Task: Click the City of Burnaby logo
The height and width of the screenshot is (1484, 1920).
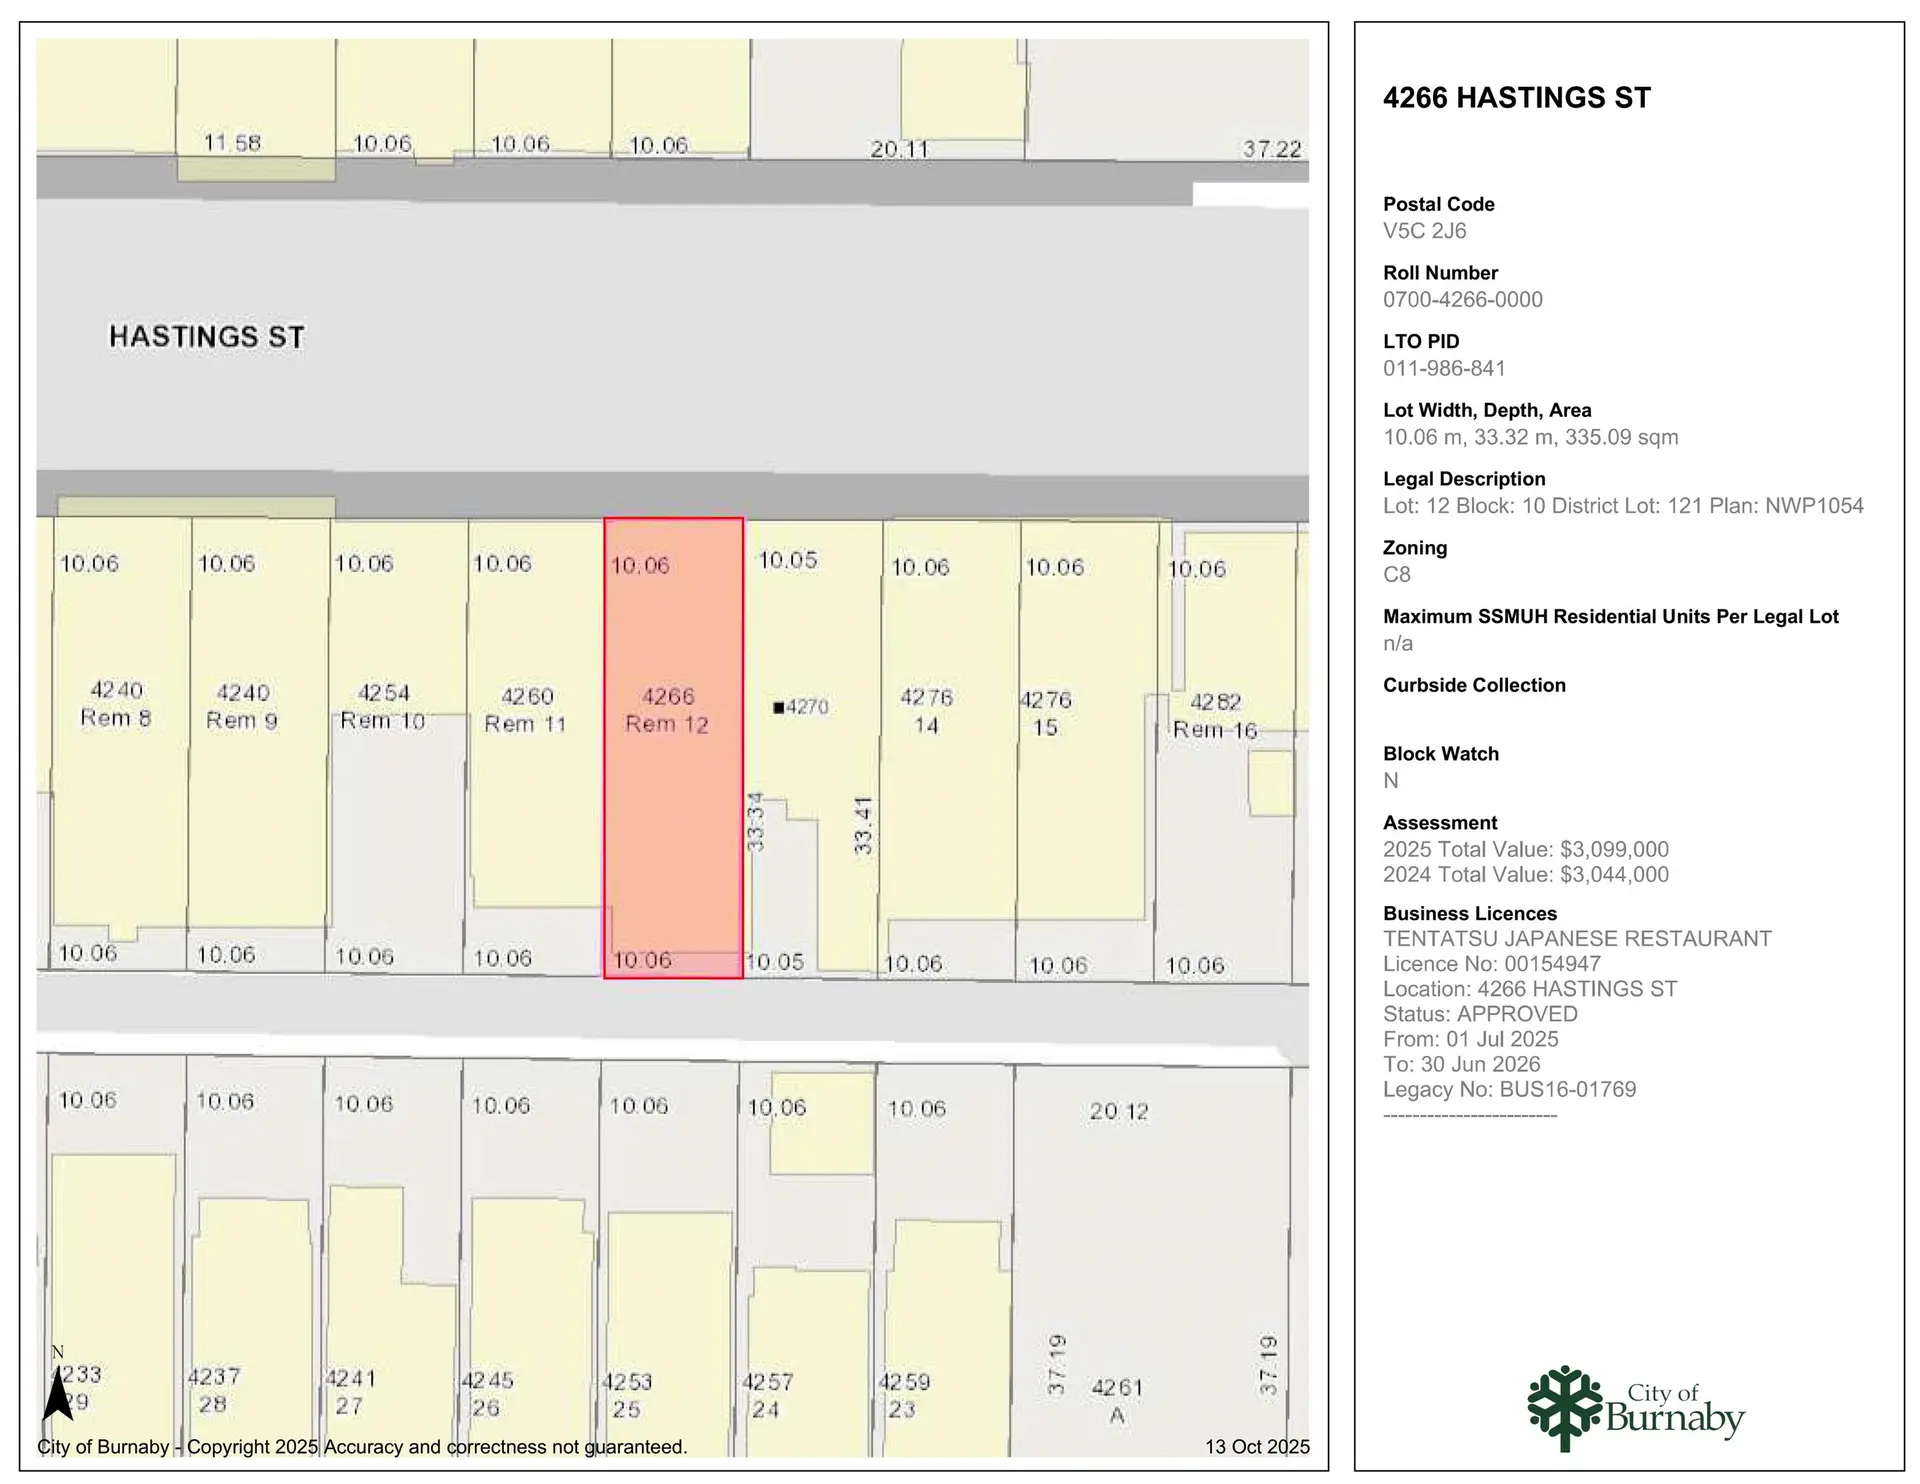Action: pos(1635,1408)
